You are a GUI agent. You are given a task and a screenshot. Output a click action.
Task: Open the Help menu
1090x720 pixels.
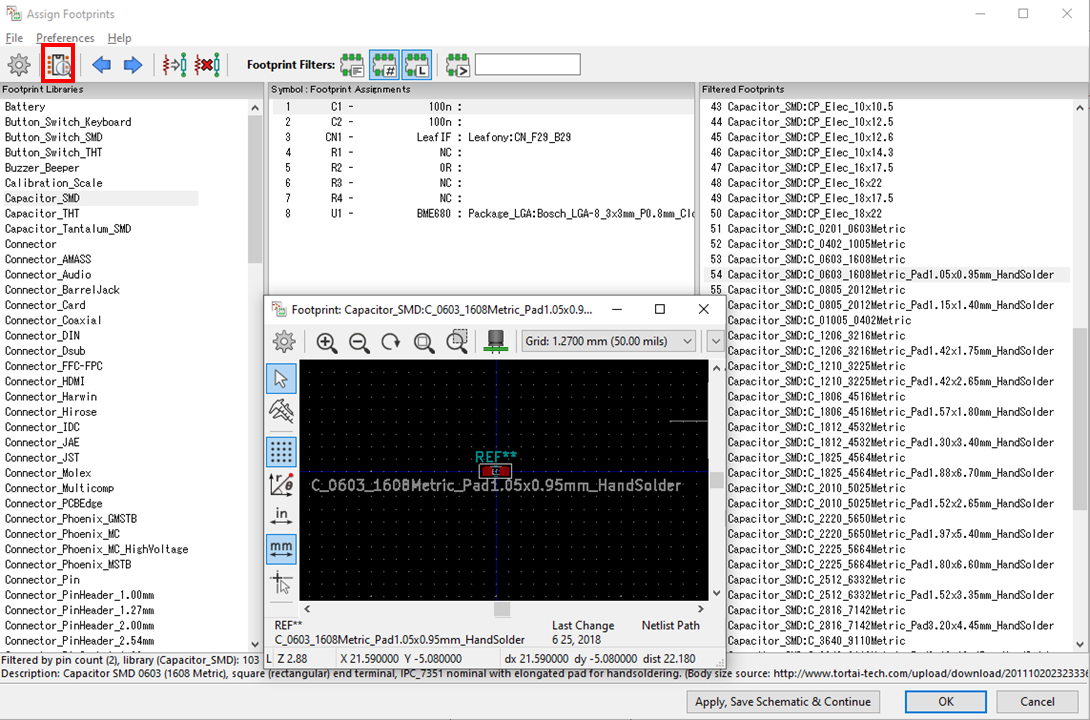point(120,38)
